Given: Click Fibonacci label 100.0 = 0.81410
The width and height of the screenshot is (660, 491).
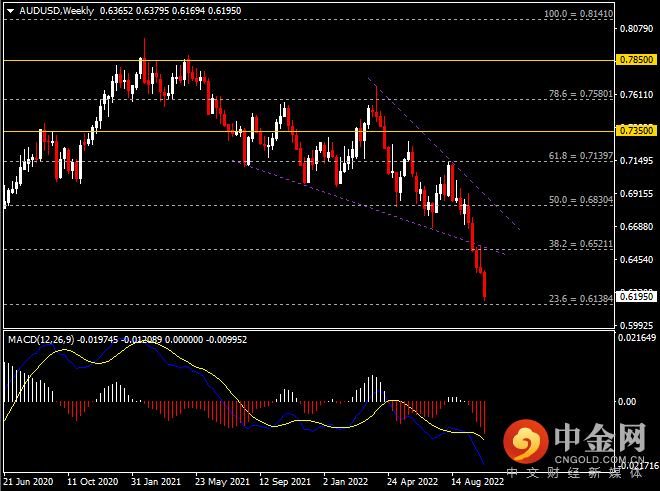Looking at the screenshot, I should click(x=578, y=14).
